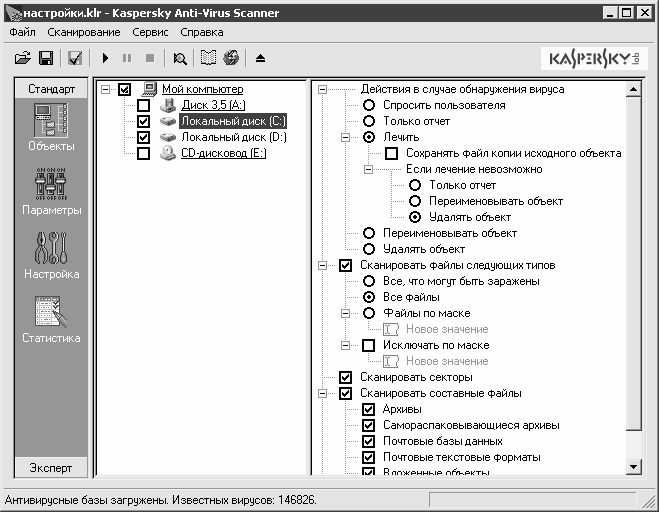Click the globe icon in the toolbar
This screenshot has height=512, width=659.
231,58
